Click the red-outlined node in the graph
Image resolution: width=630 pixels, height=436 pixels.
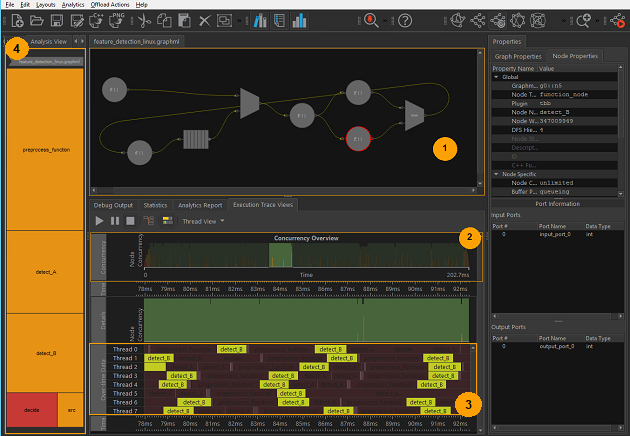tap(360, 137)
